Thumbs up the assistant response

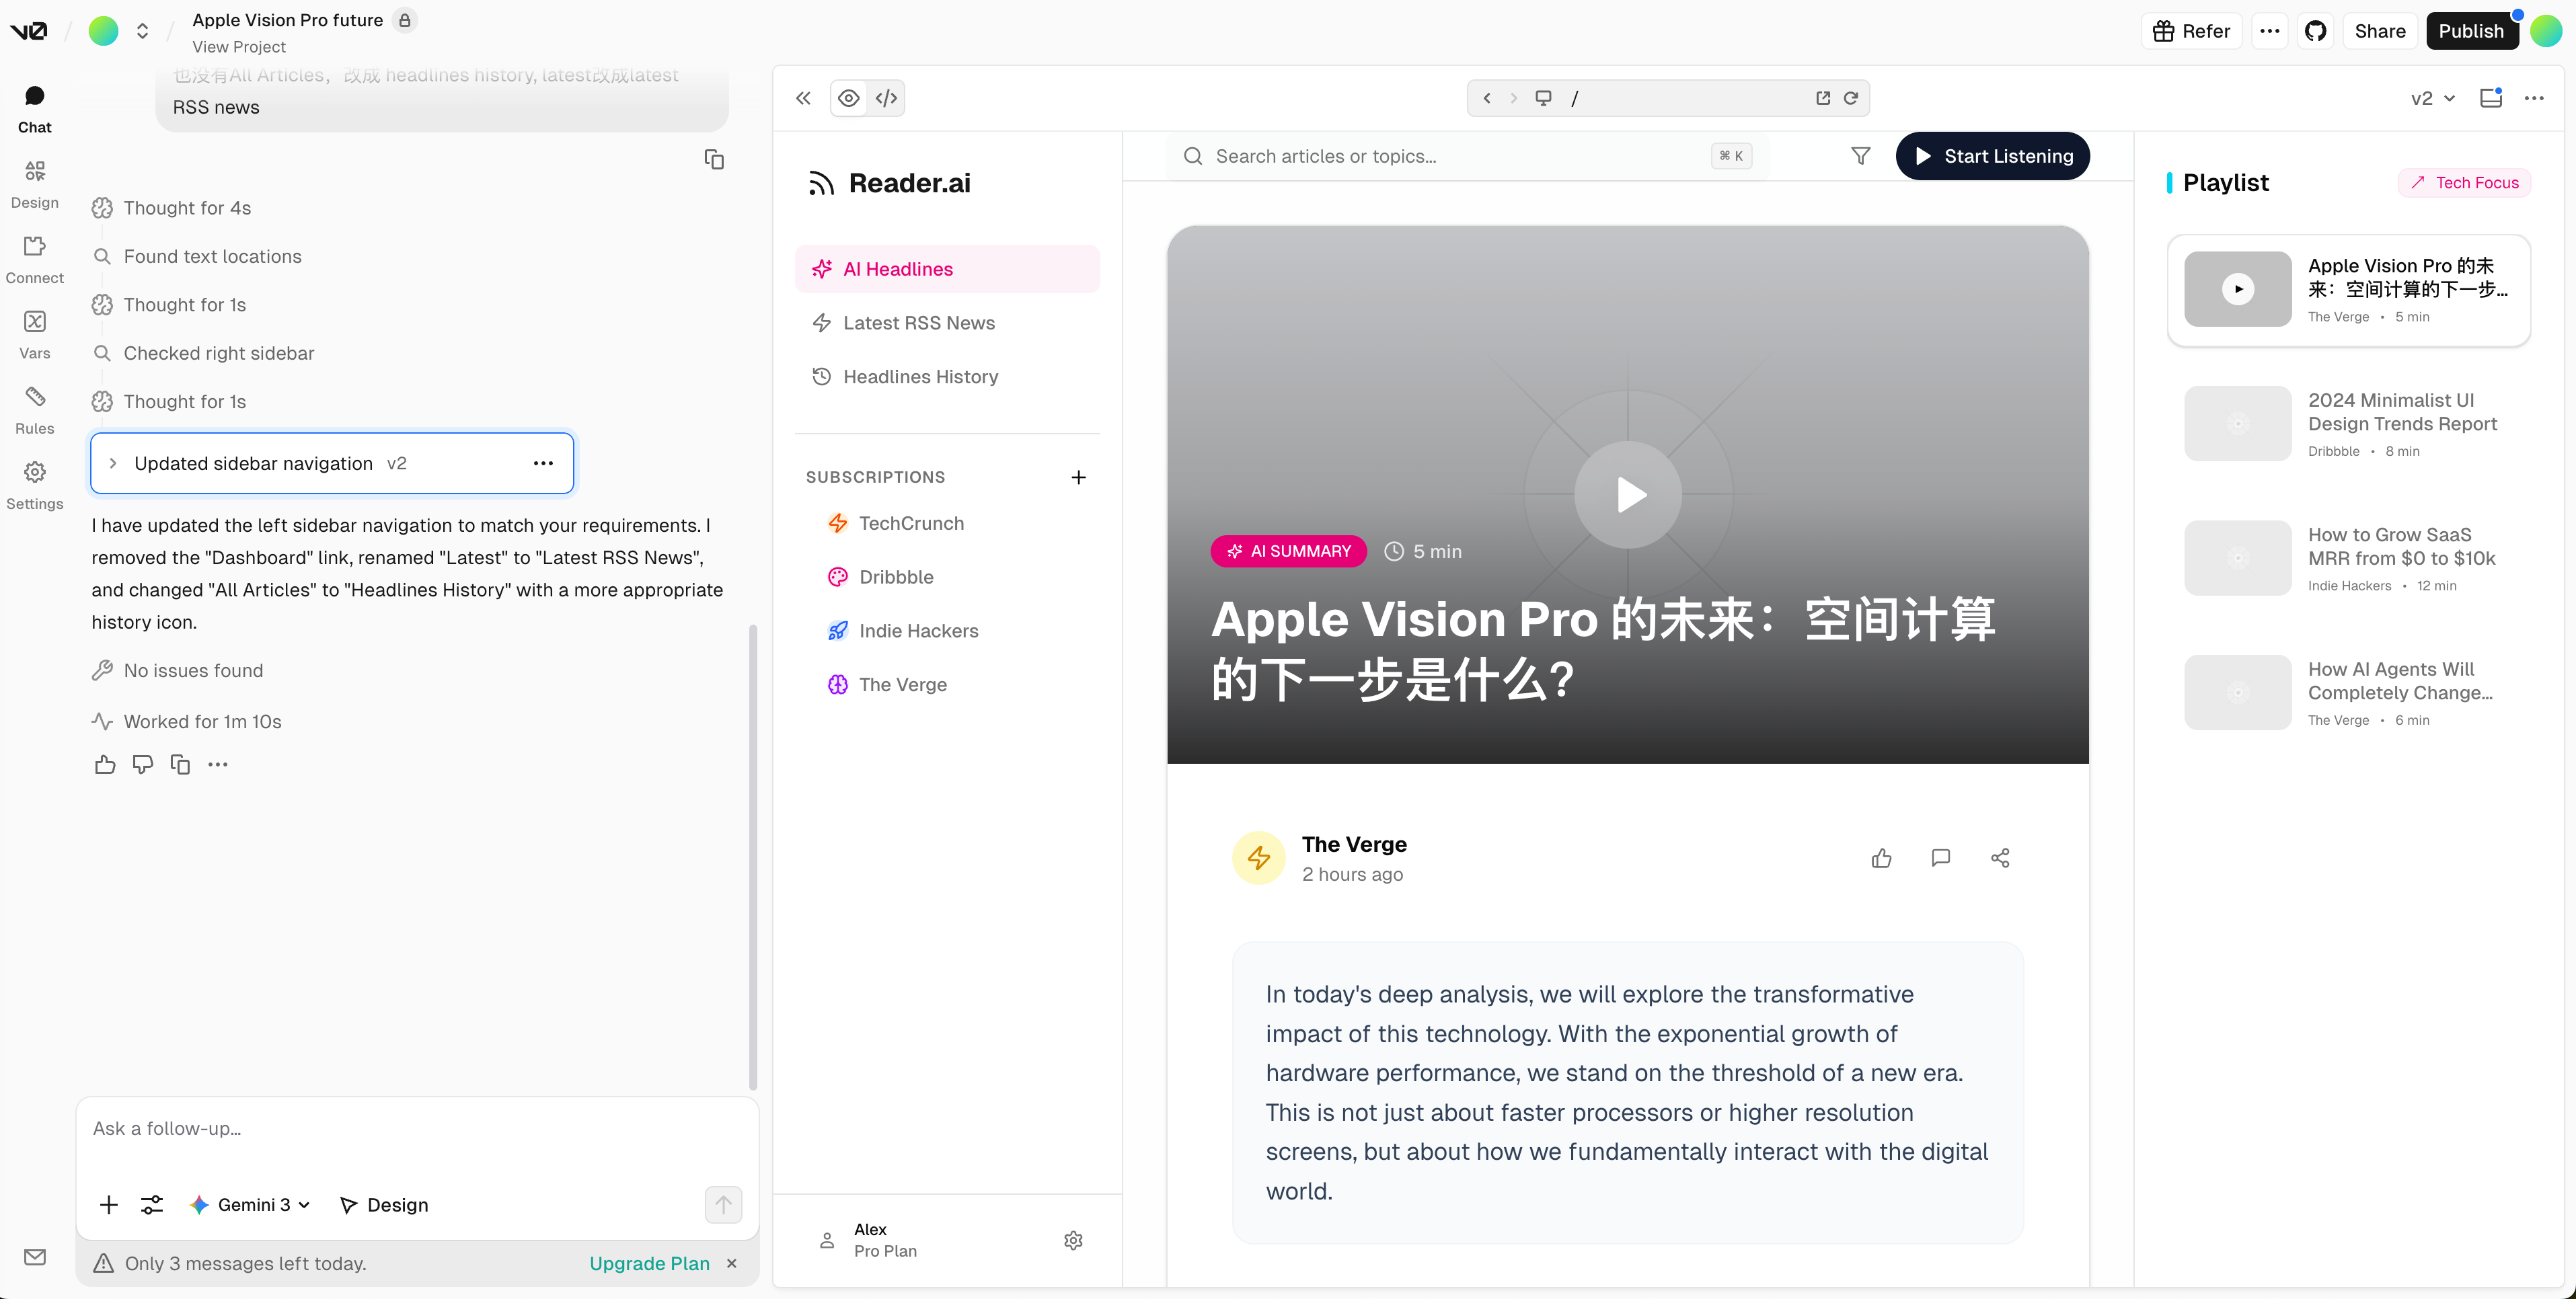[x=105, y=765]
